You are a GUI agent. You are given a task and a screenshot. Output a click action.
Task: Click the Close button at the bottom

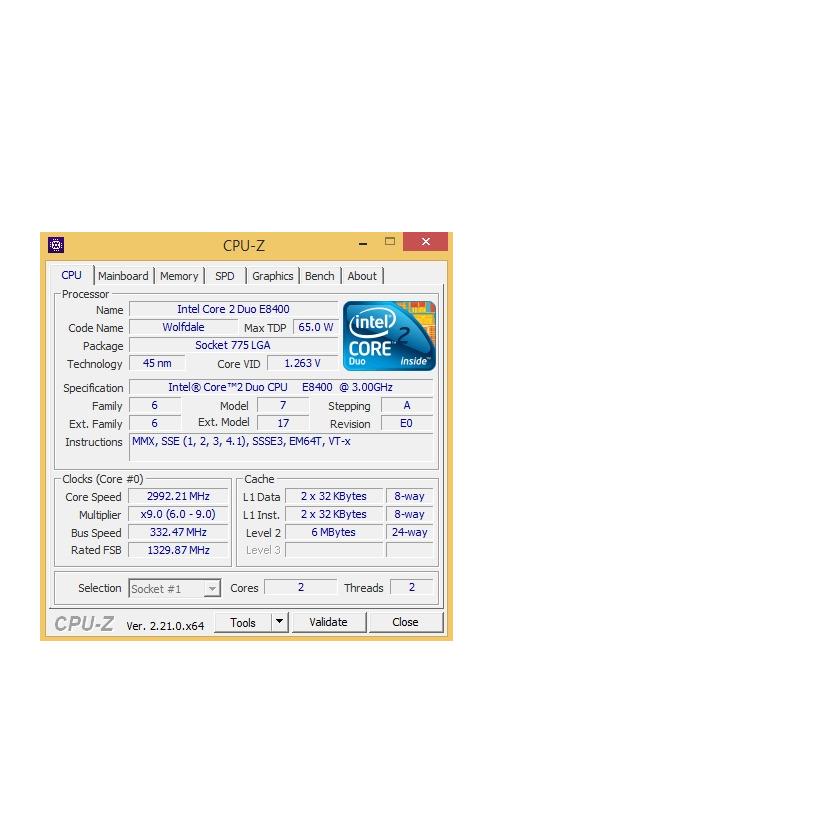[405, 622]
